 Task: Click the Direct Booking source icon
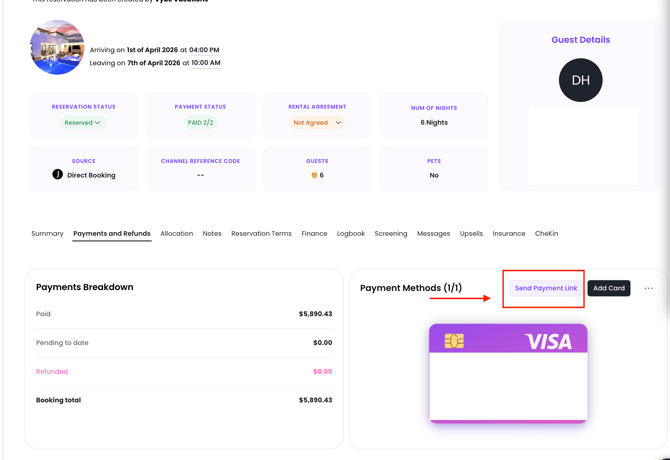click(x=58, y=175)
